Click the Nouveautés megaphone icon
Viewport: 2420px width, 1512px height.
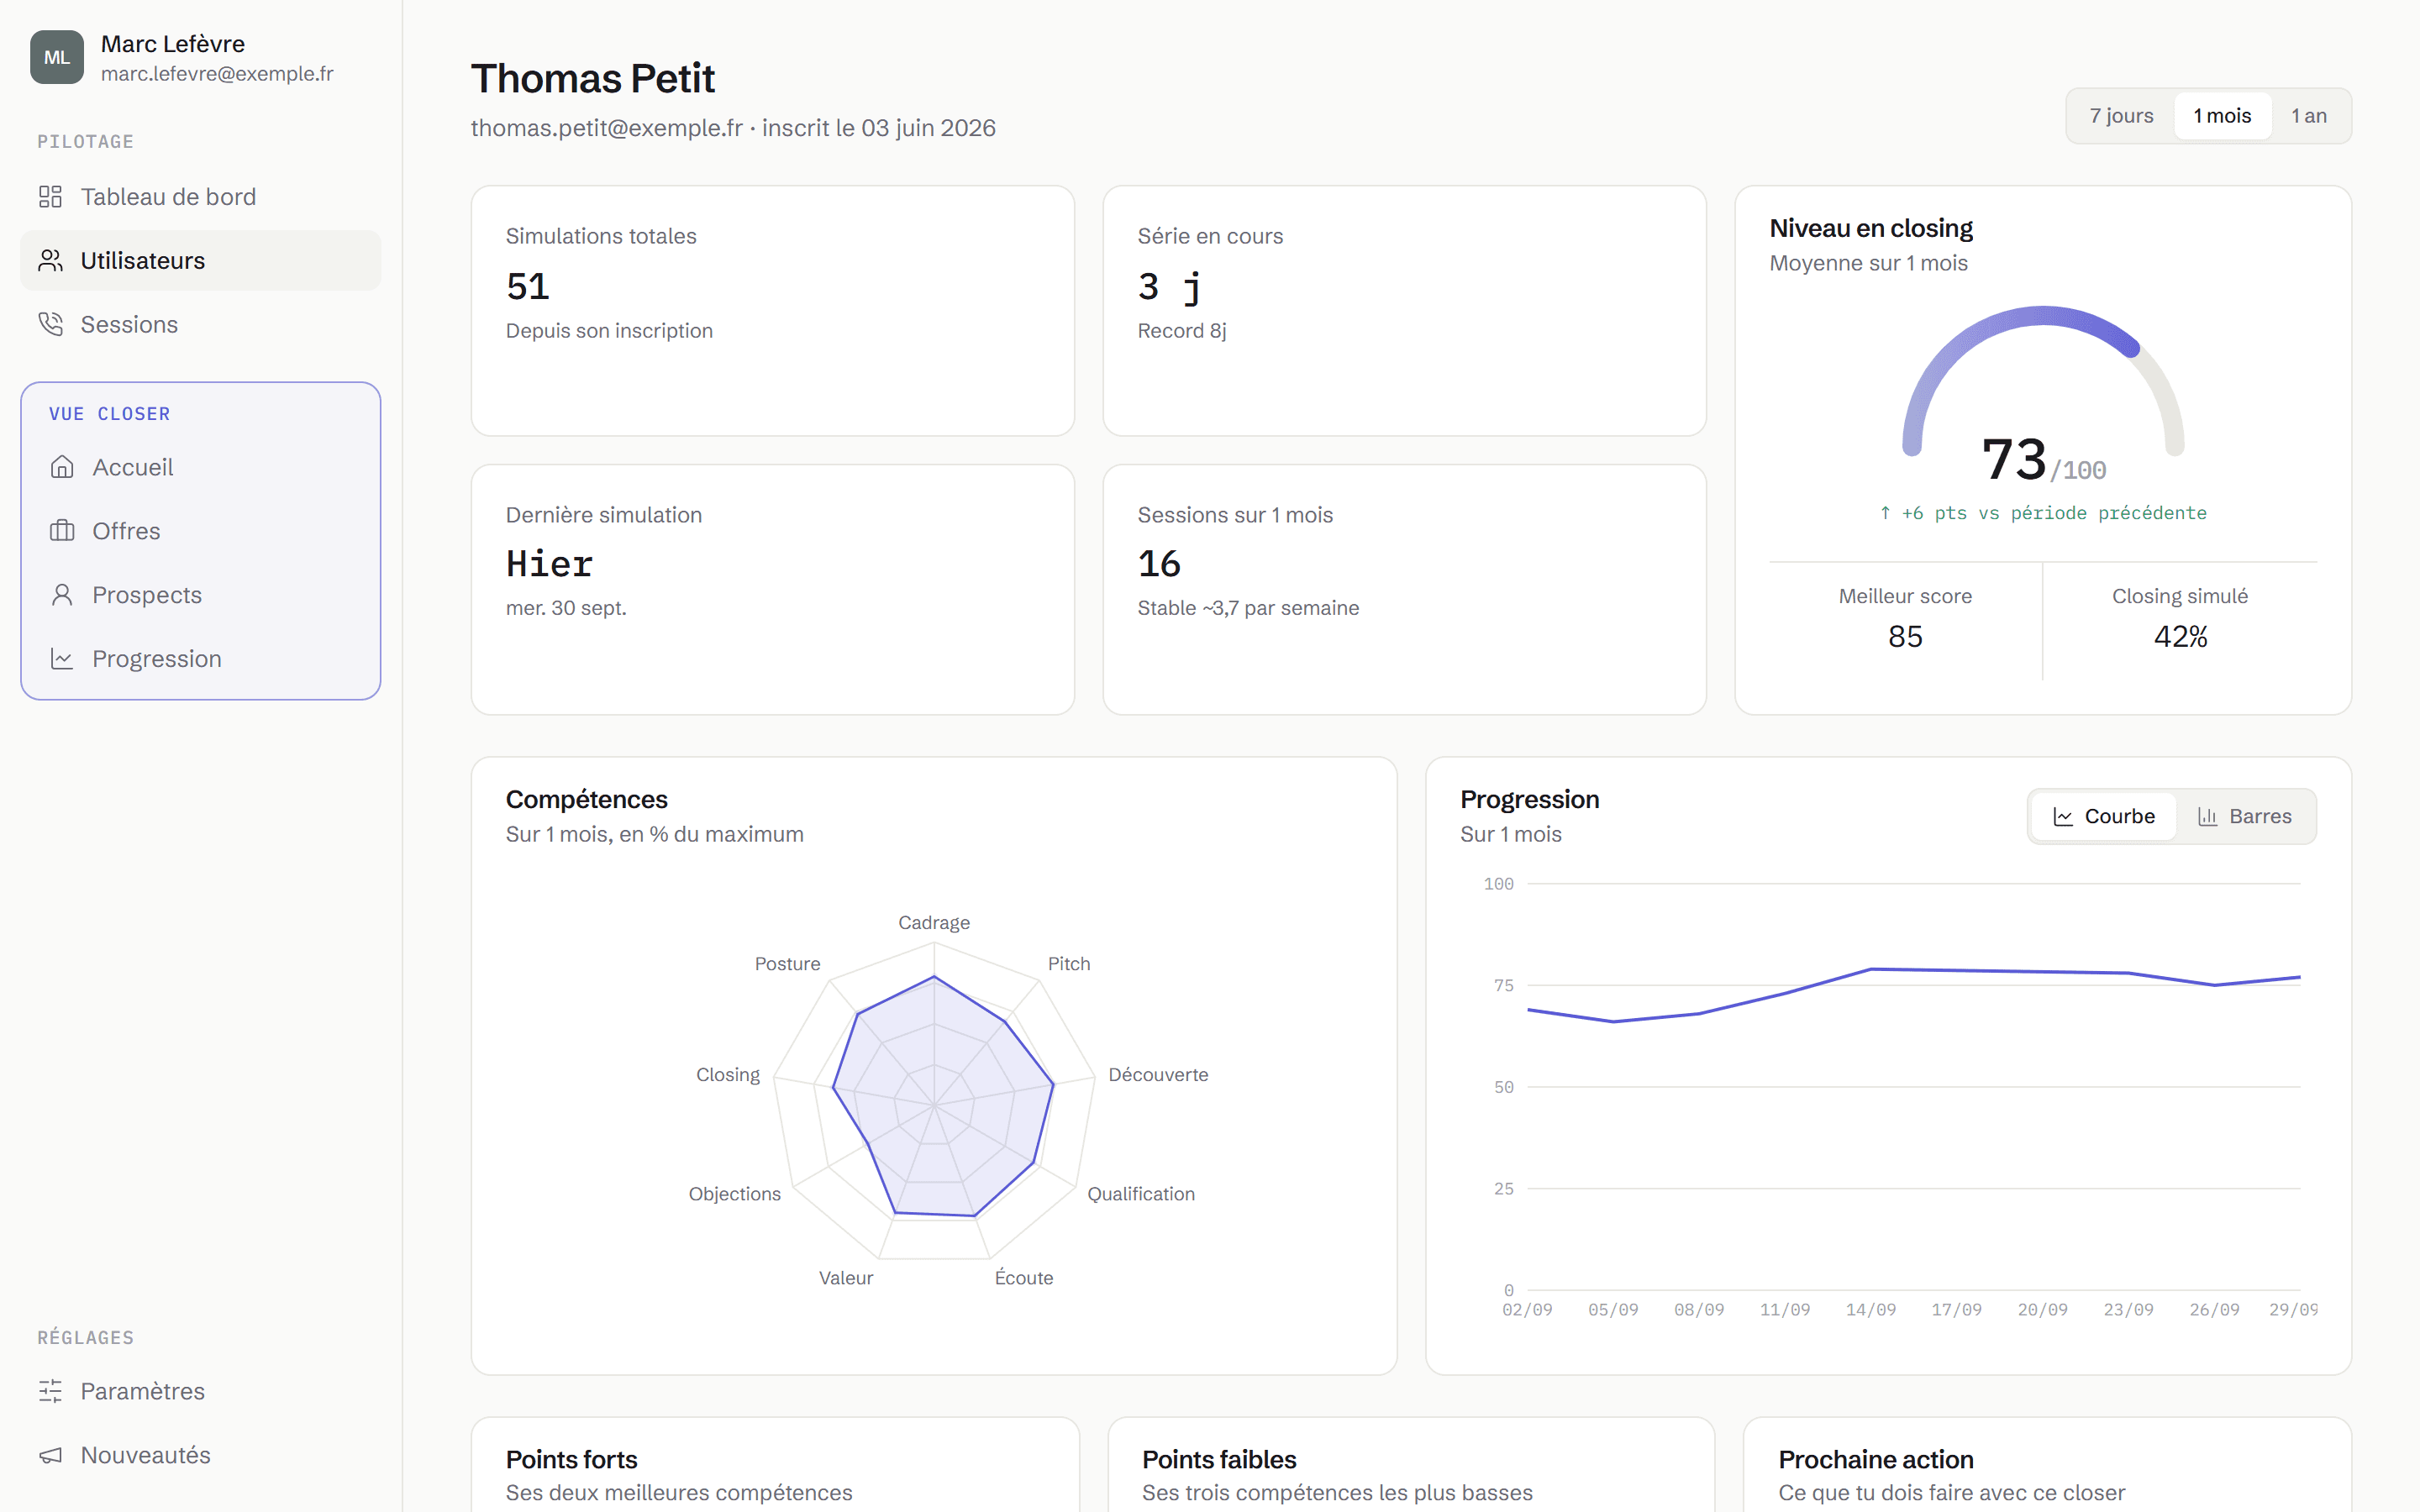(x=50, y=1455)
